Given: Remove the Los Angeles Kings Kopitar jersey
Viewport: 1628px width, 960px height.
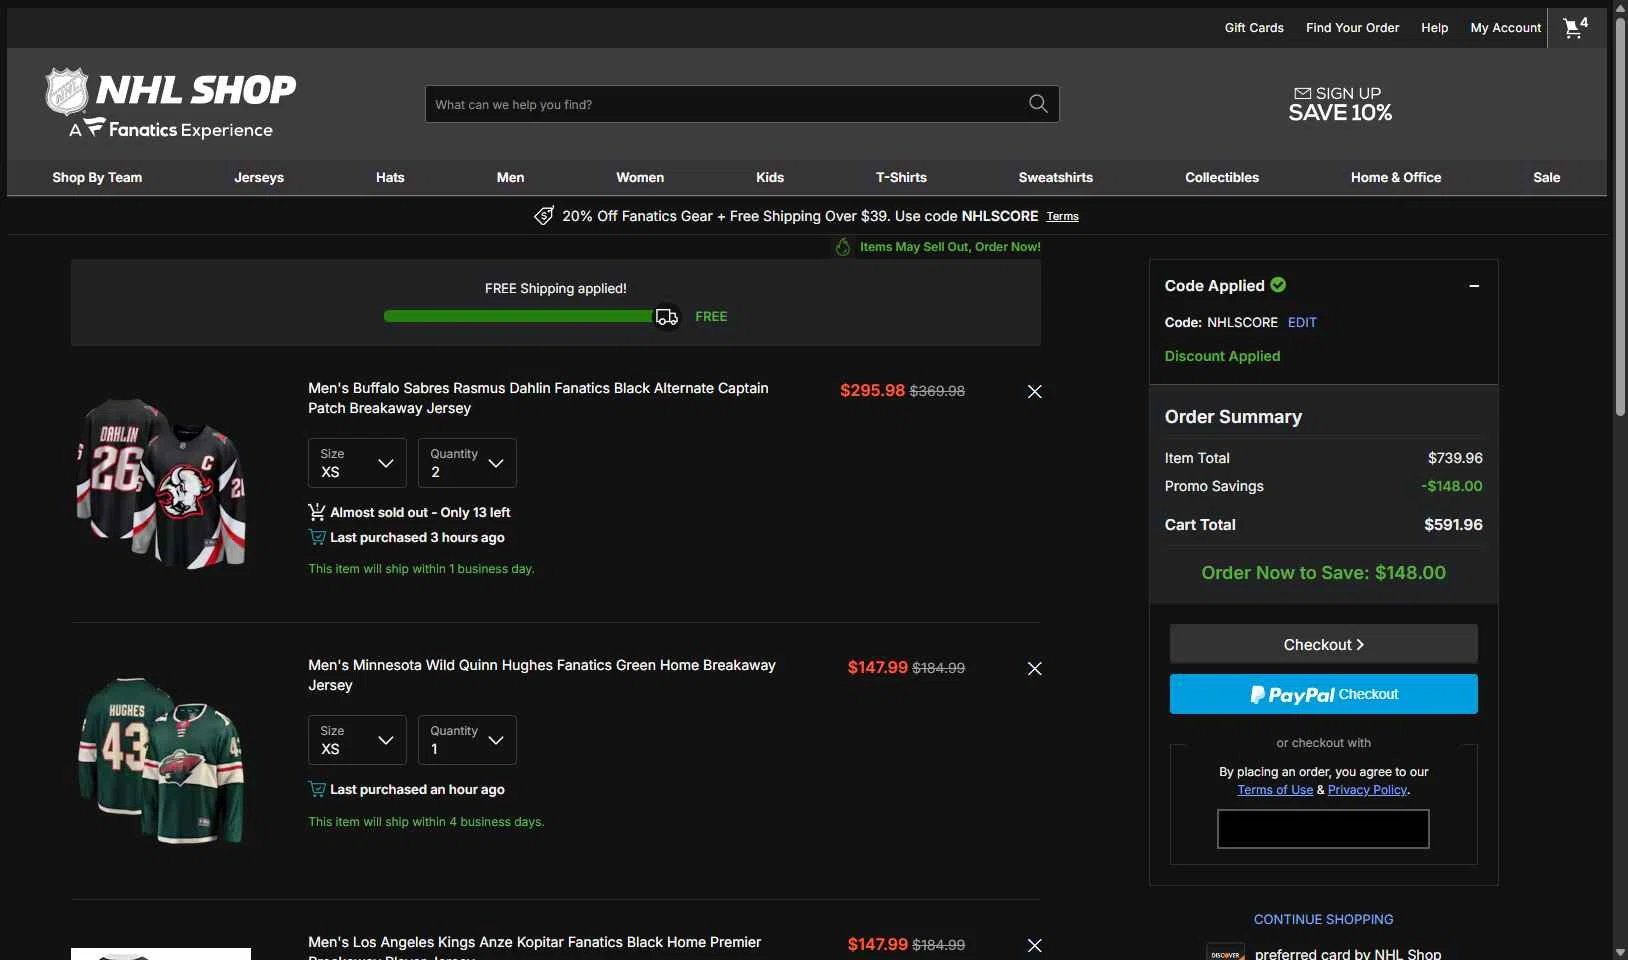Looking at the screenshot, I should coord(1035,946).
